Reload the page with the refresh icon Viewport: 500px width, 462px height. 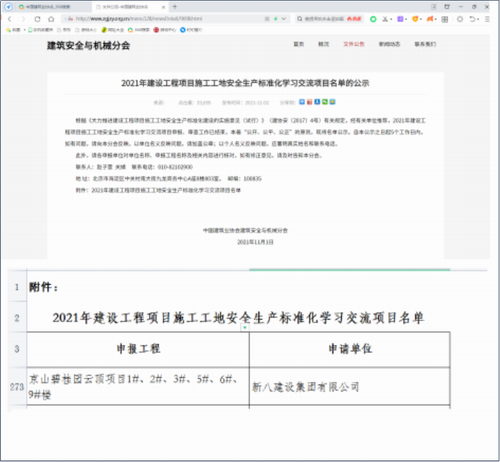click(x=37, y=19)
